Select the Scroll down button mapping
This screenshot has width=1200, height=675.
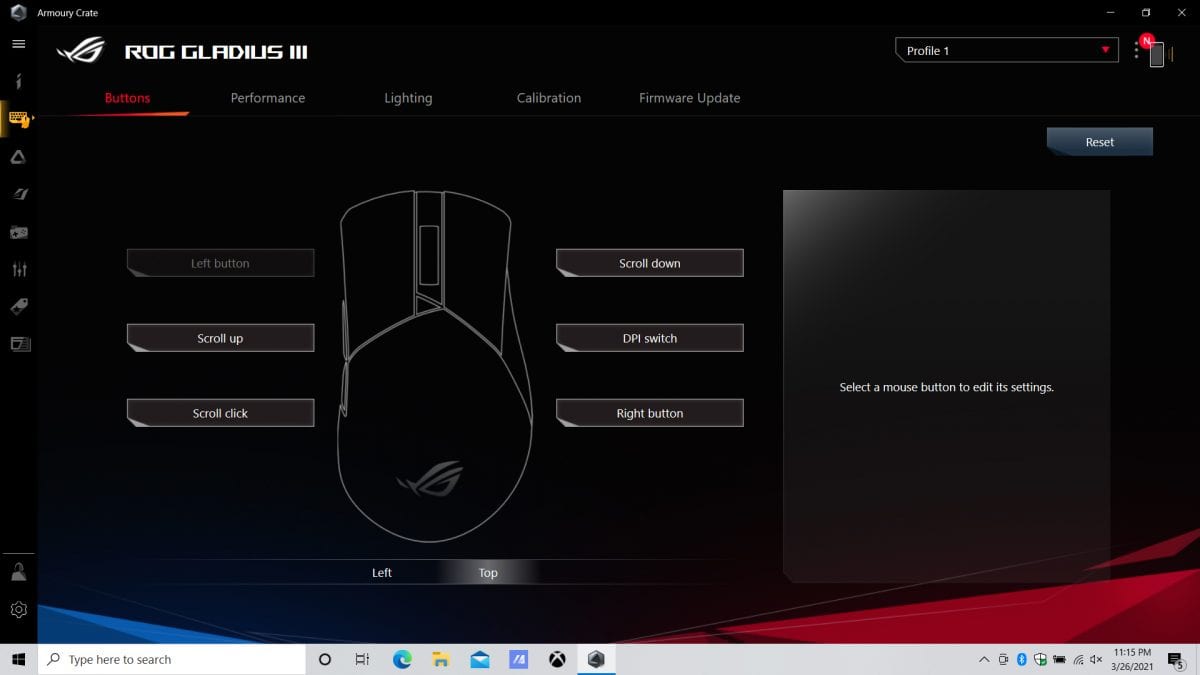650,263
